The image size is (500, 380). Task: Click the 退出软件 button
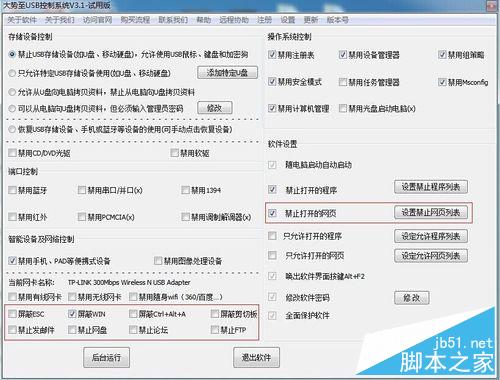[x=256, y=358]
